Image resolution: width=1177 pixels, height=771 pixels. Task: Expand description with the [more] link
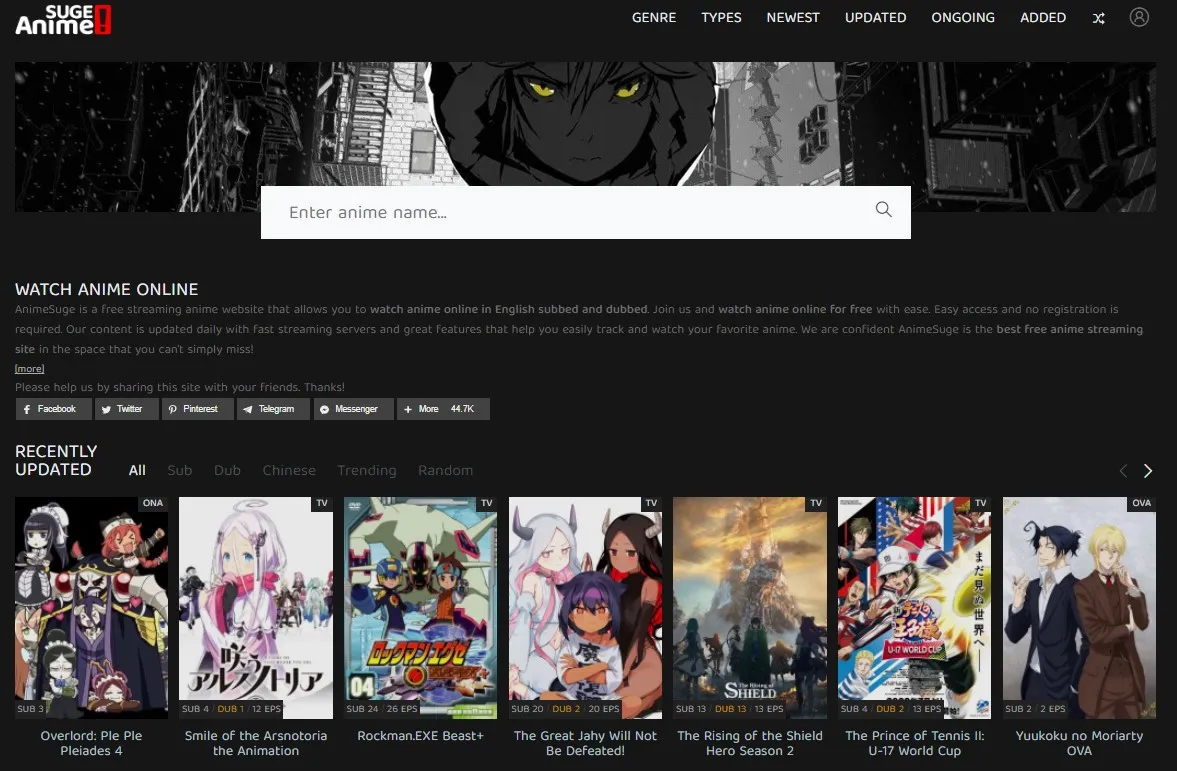[x=29, y=369]
